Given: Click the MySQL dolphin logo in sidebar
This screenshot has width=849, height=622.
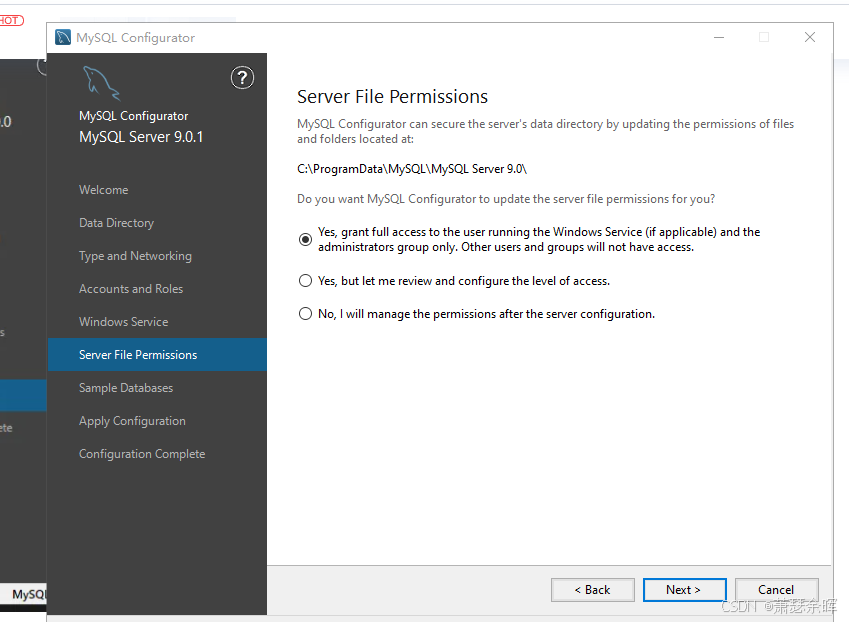Looking at the screenshot, I should (x=101, y=83).
